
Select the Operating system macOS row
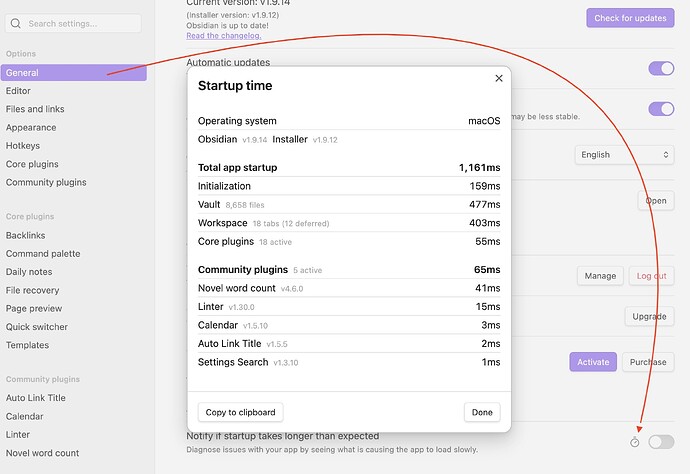click(349, 121)
